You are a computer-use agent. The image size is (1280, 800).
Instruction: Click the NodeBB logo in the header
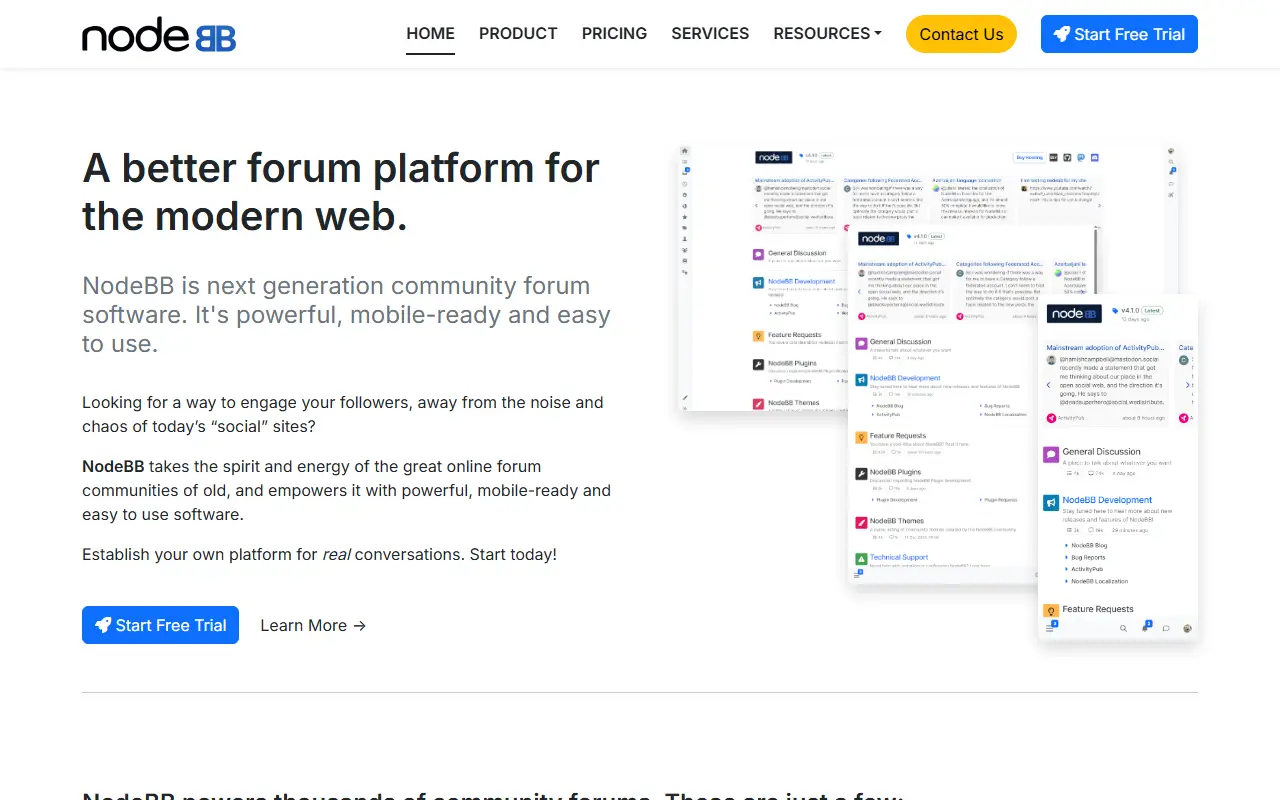(x=159, y=34)
